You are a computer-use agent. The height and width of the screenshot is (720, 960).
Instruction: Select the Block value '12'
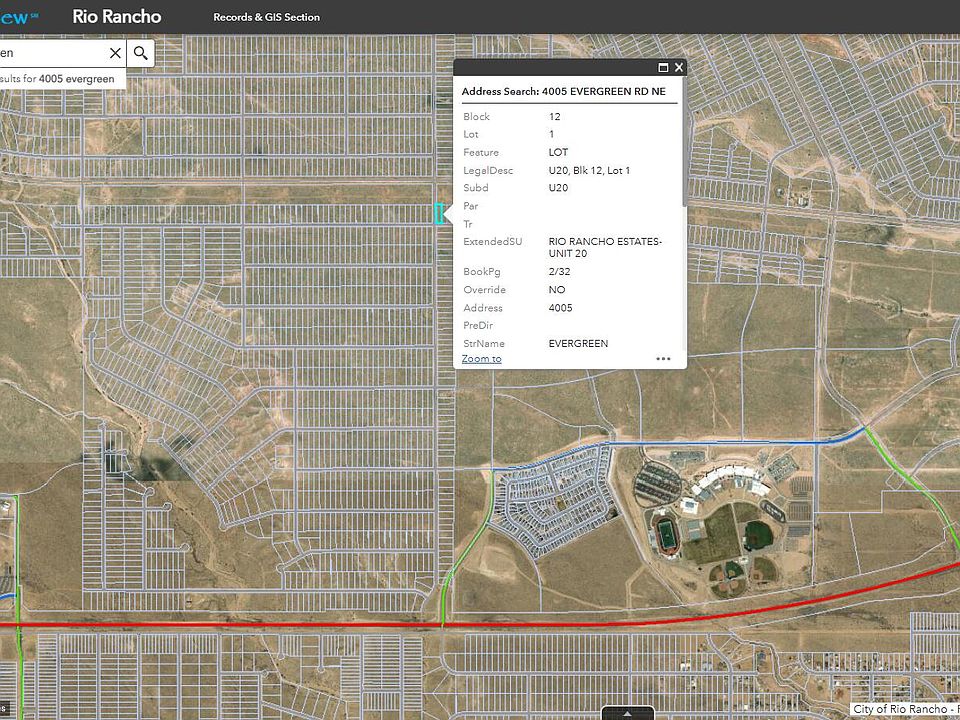click(x=555, y=116)
